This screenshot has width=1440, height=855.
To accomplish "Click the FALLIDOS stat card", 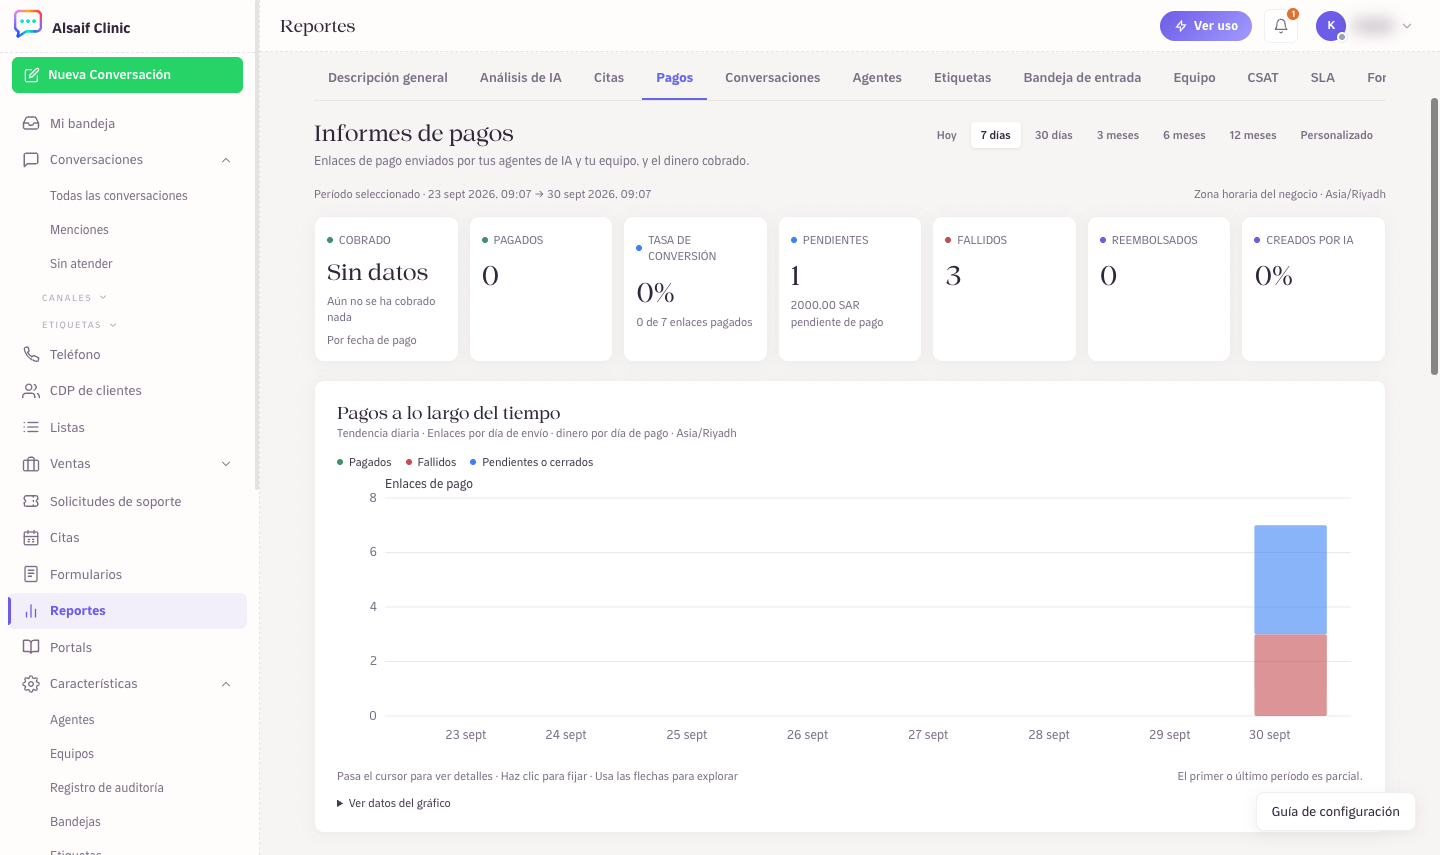I will [x=1004, y=289].
